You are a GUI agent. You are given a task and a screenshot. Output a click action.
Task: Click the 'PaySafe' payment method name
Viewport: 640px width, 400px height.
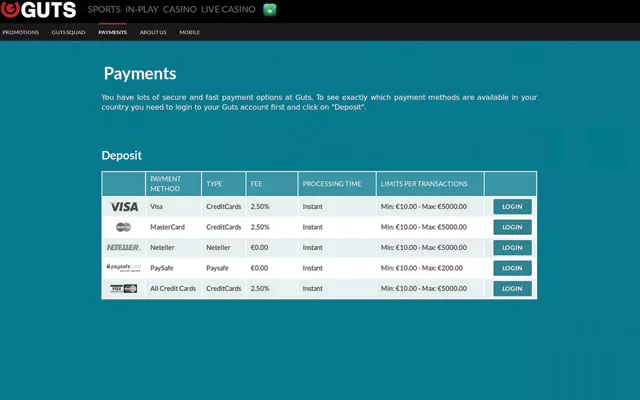pos(162,268)
